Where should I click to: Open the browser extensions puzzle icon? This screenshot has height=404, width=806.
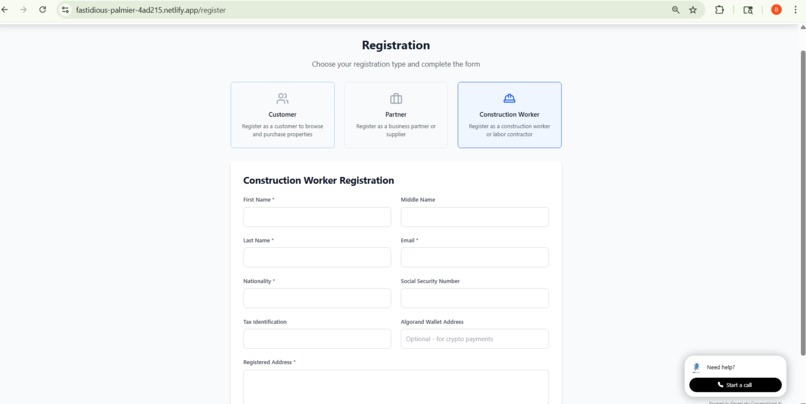tap(720, 10)
